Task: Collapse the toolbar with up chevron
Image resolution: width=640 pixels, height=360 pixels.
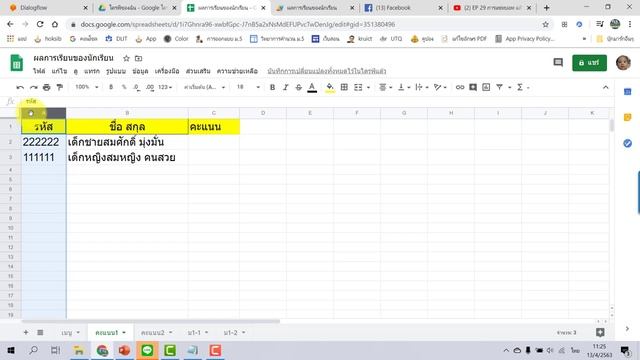Action: (605, 87)
